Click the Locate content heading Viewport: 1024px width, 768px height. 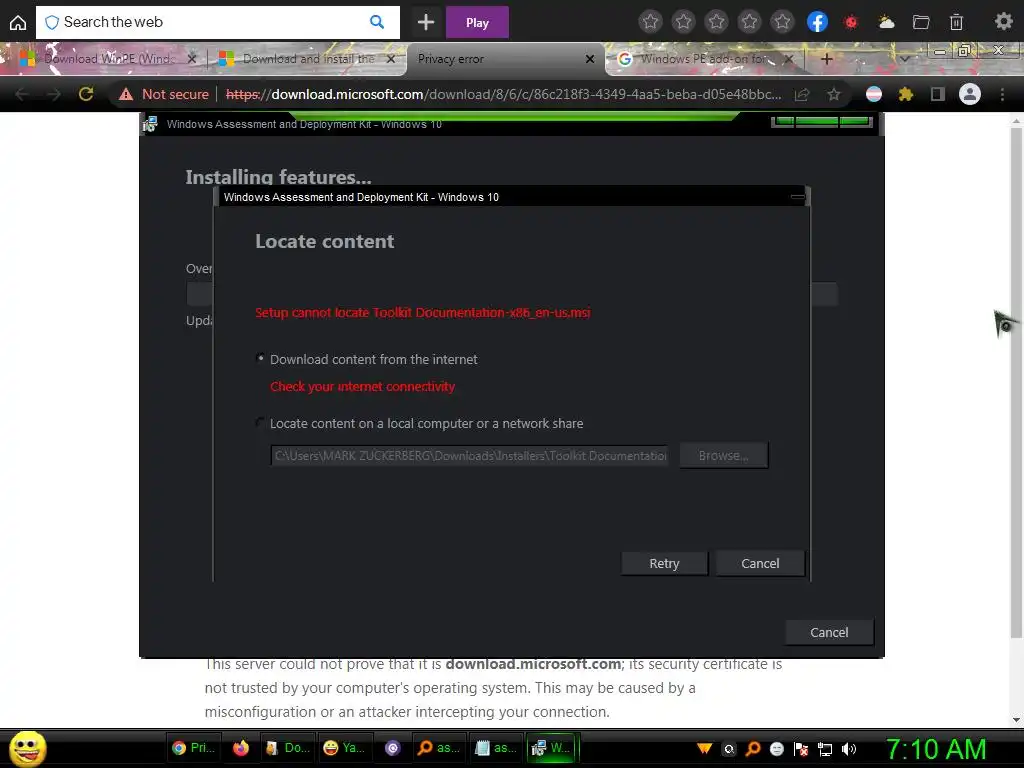tap(325, 241)
